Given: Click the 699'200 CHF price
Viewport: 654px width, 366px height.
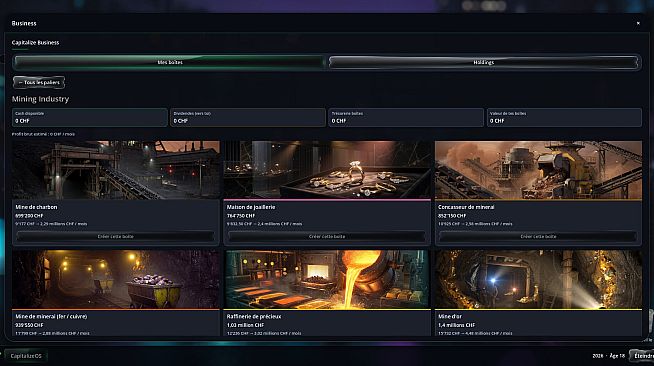Looking at the screenshot, I should pyautogui.click(x=29, y=216).
